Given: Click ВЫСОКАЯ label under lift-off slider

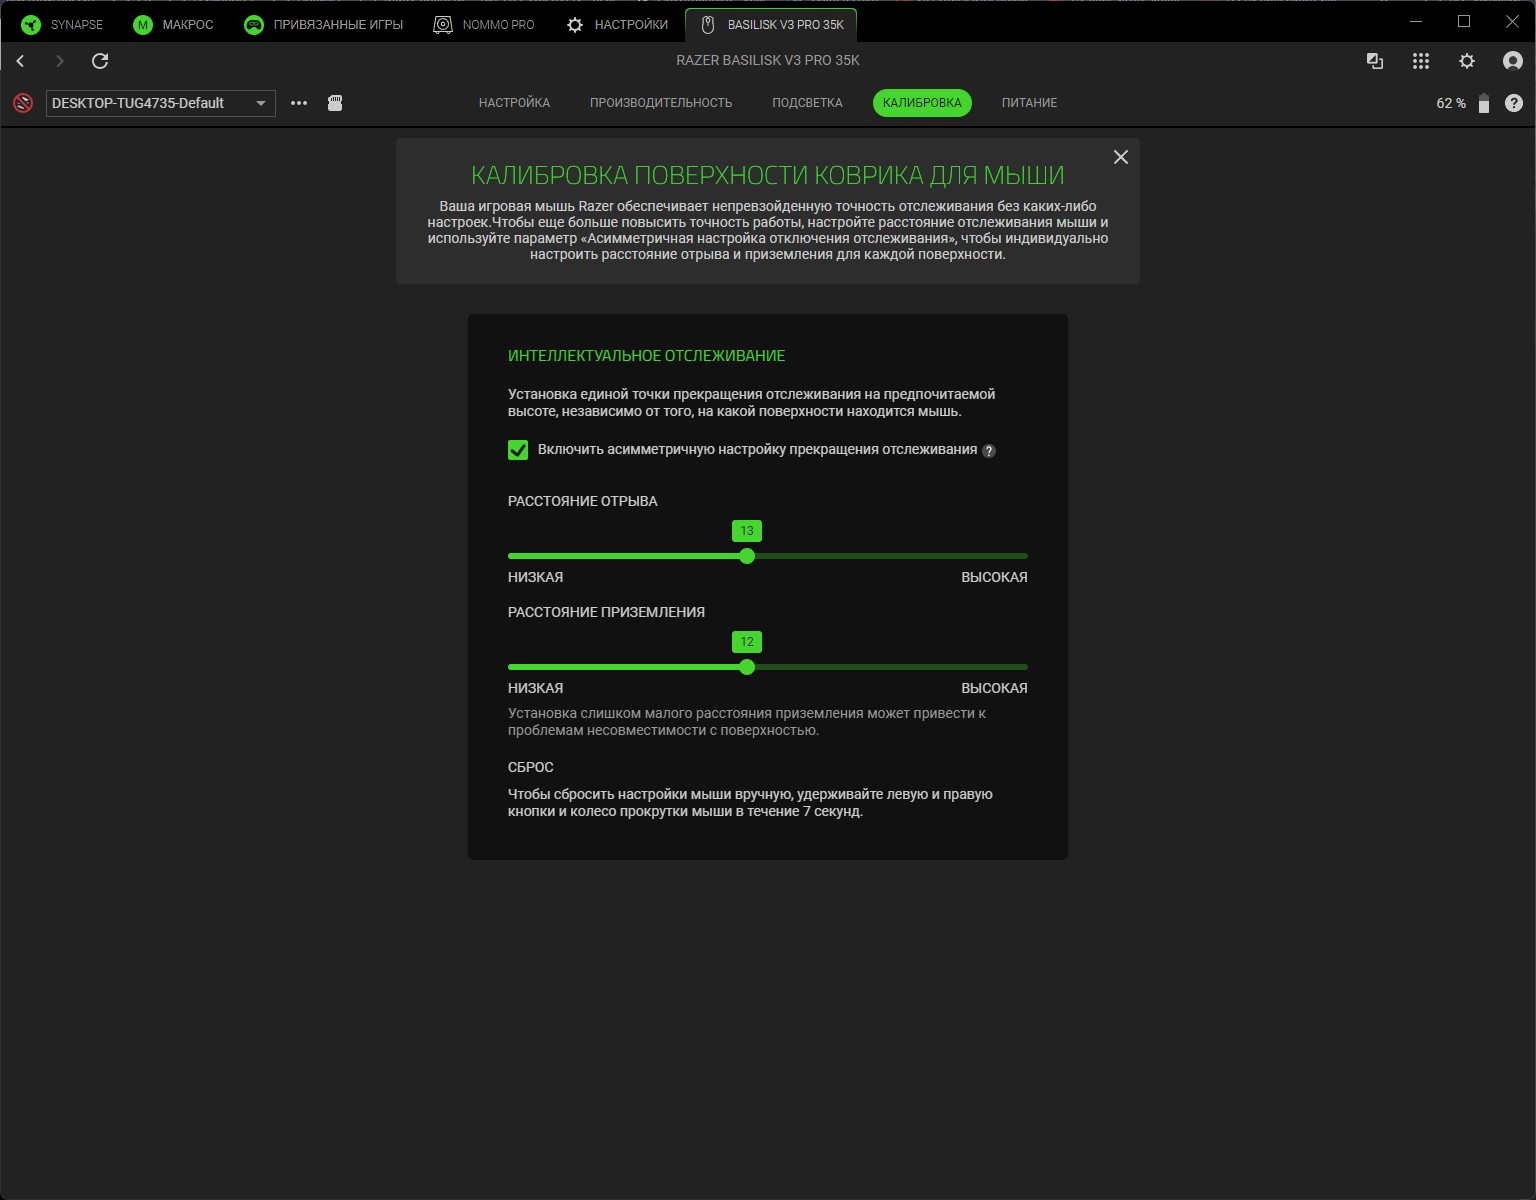Looking at the screenshot, I should tap(994, 577).
